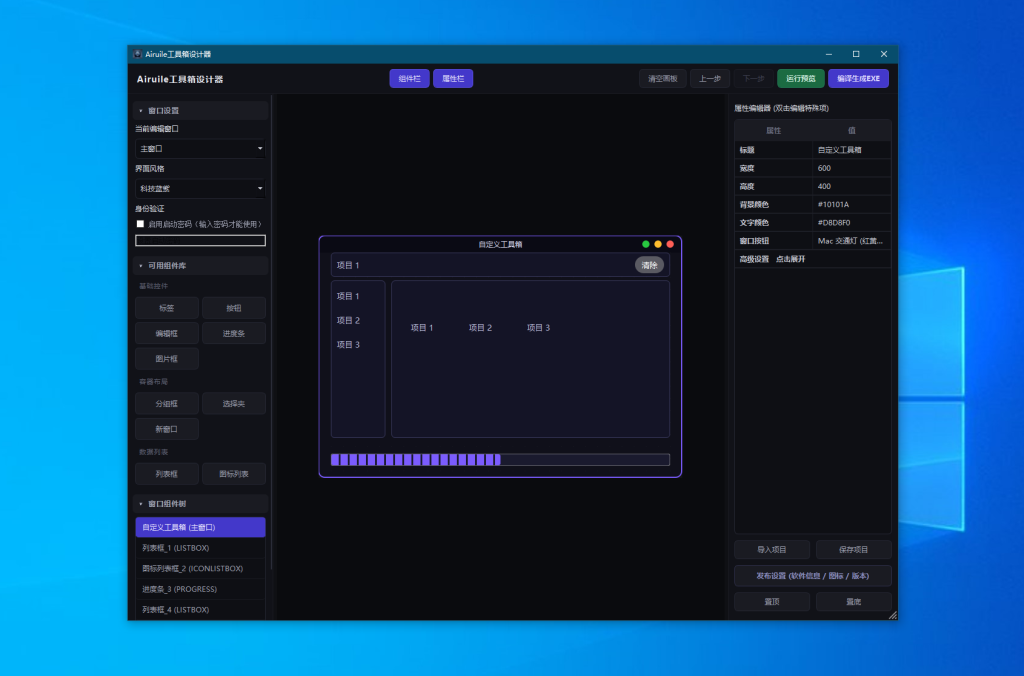1024x676 pixels.
Task: Expand 高级设置 点击展开 row
Action: point(812,259)
